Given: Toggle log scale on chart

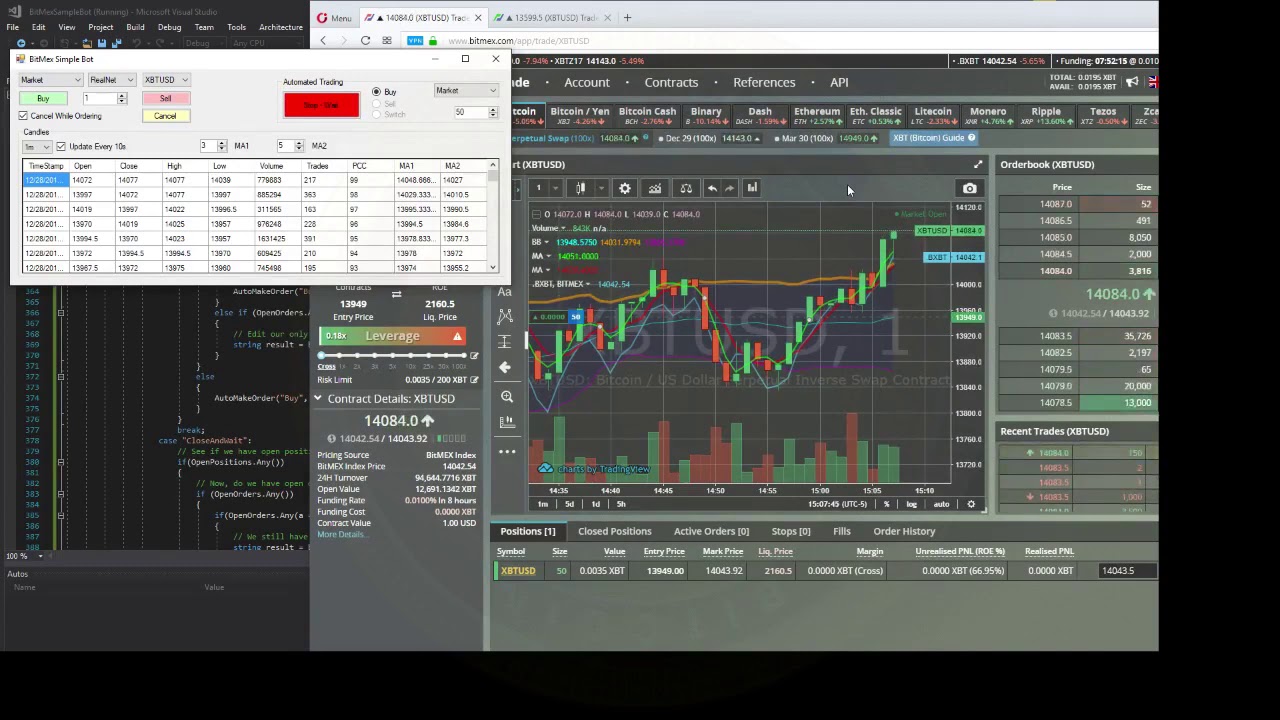Looking at the screenshot, I should click(911, 504).
